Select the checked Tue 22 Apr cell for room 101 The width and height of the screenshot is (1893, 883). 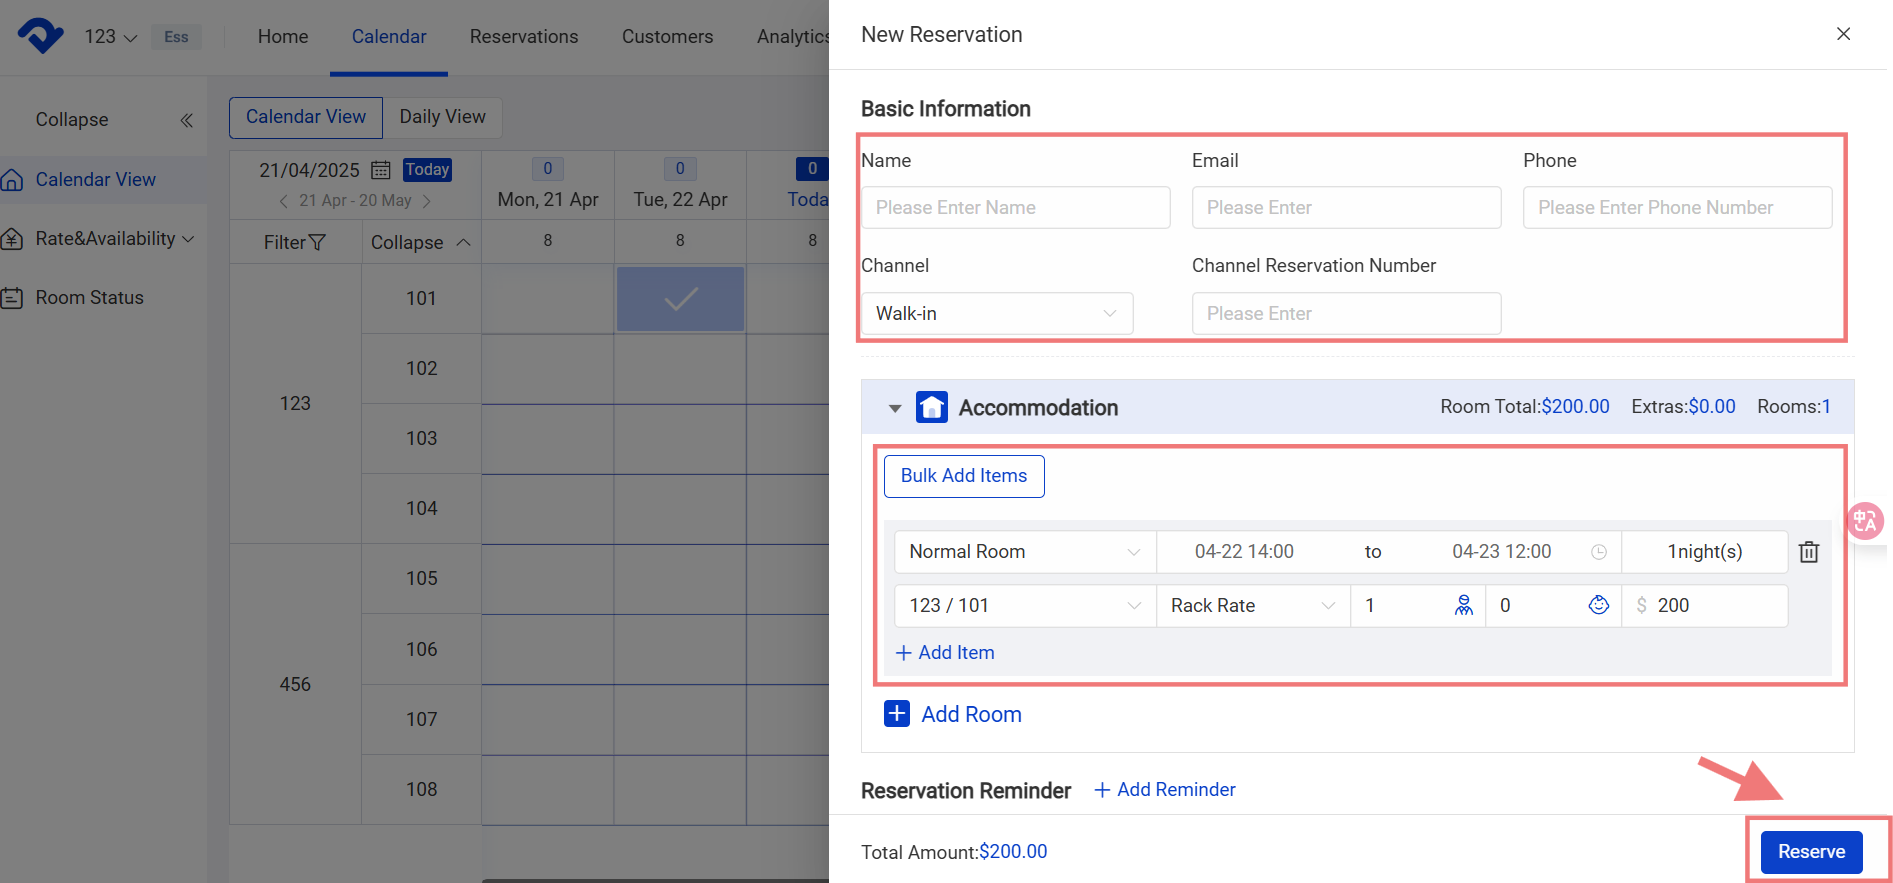680,299
